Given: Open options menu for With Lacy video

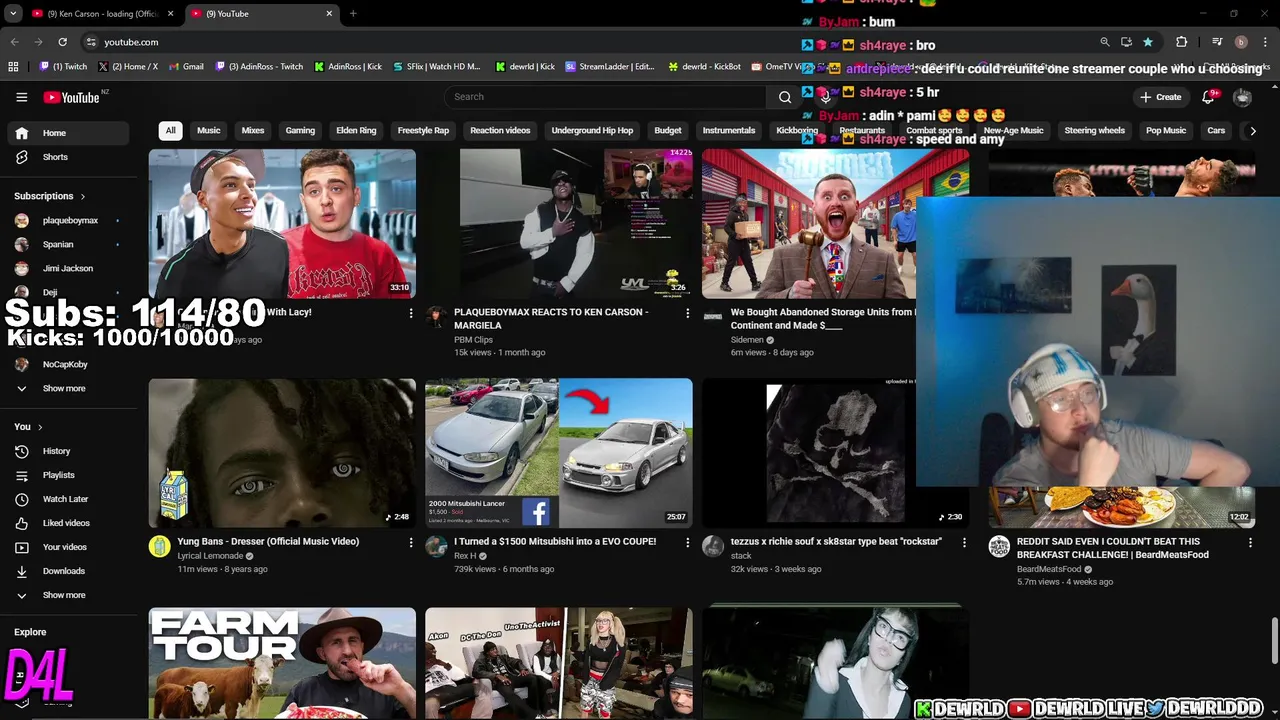Looking at the screenshot, I should (x=410, y=313).
